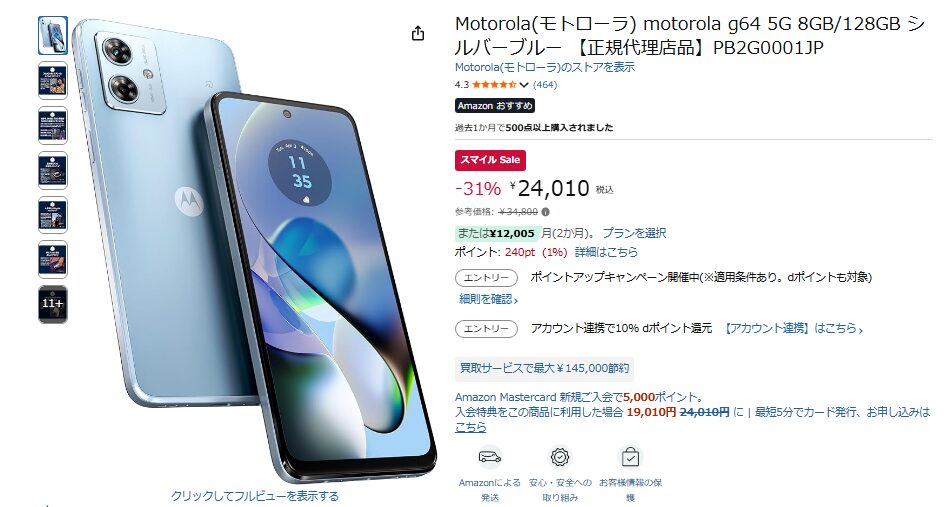
Task: Open 【アカウント連携】はこちら link
Action: pos(793,329)
